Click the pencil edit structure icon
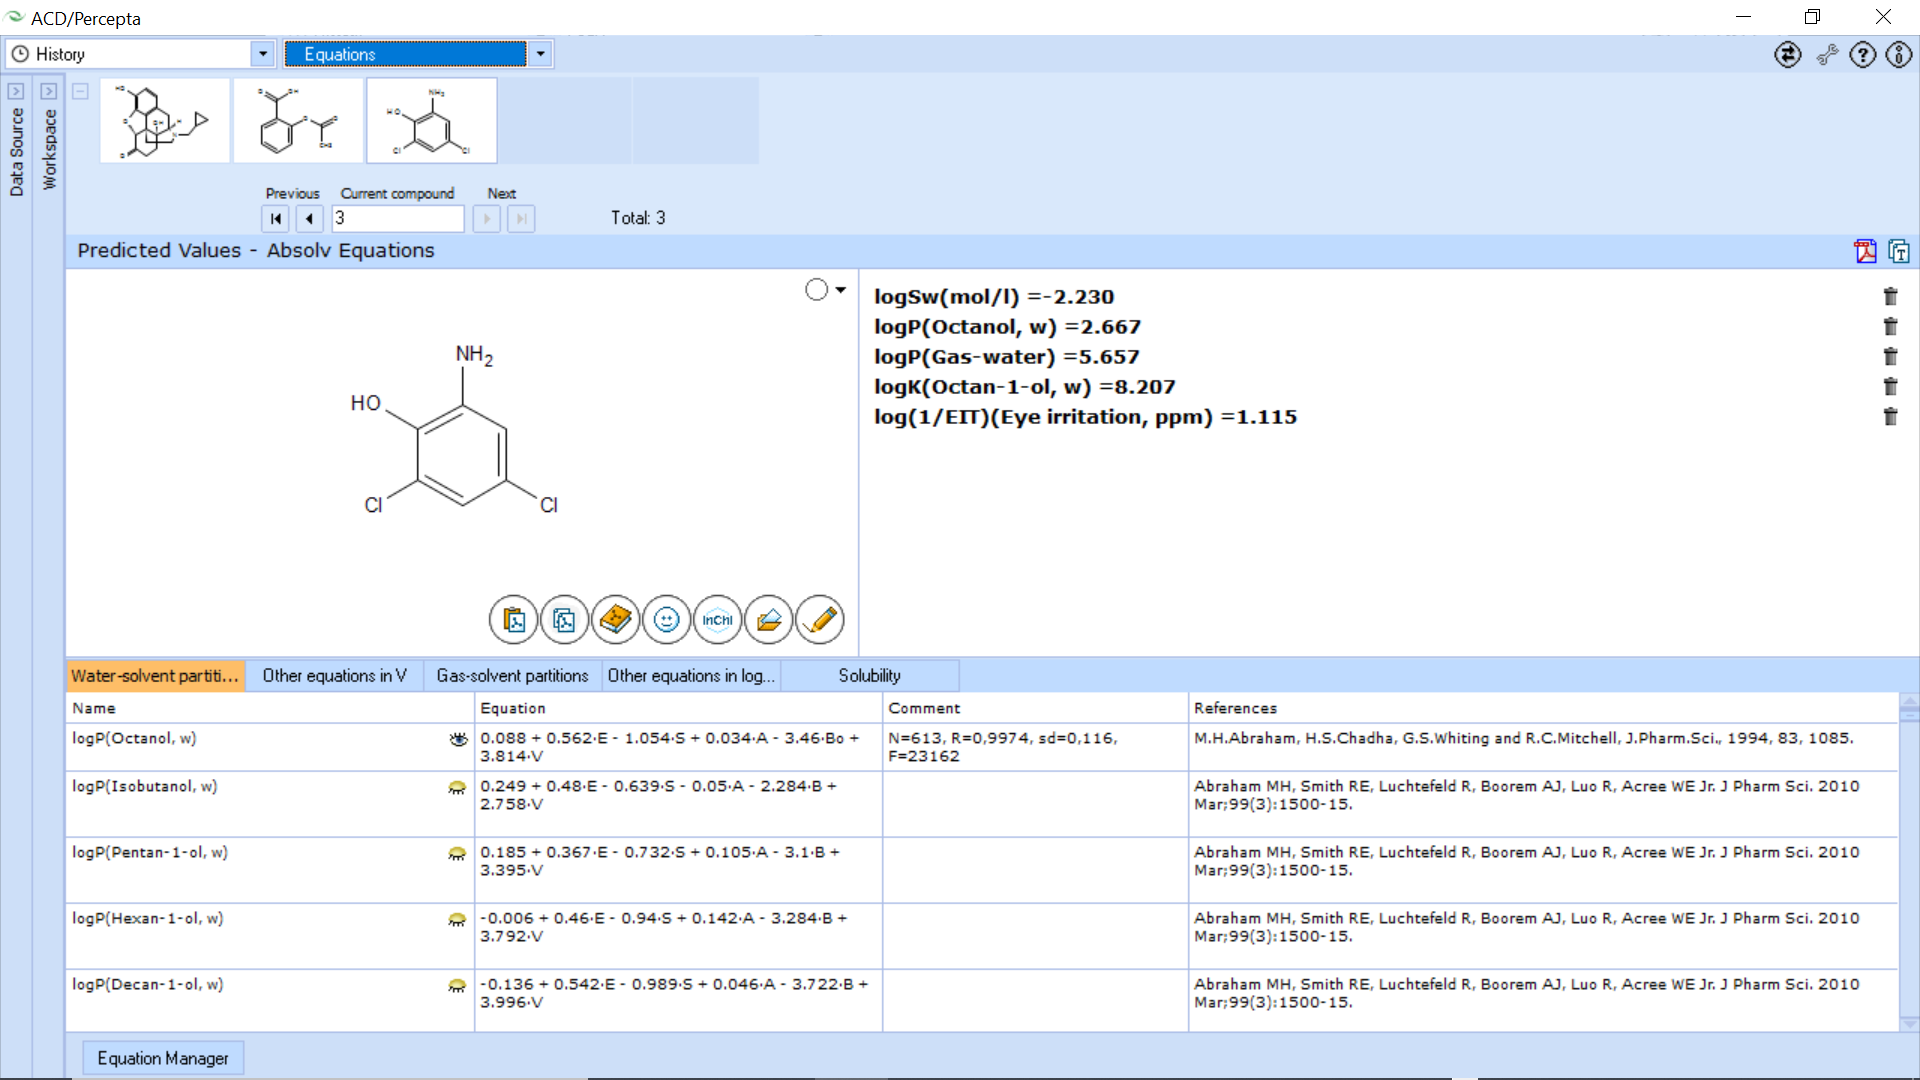Viewport: 1920px width, 1080px height. pyautogui.click(x=820, y=620)
